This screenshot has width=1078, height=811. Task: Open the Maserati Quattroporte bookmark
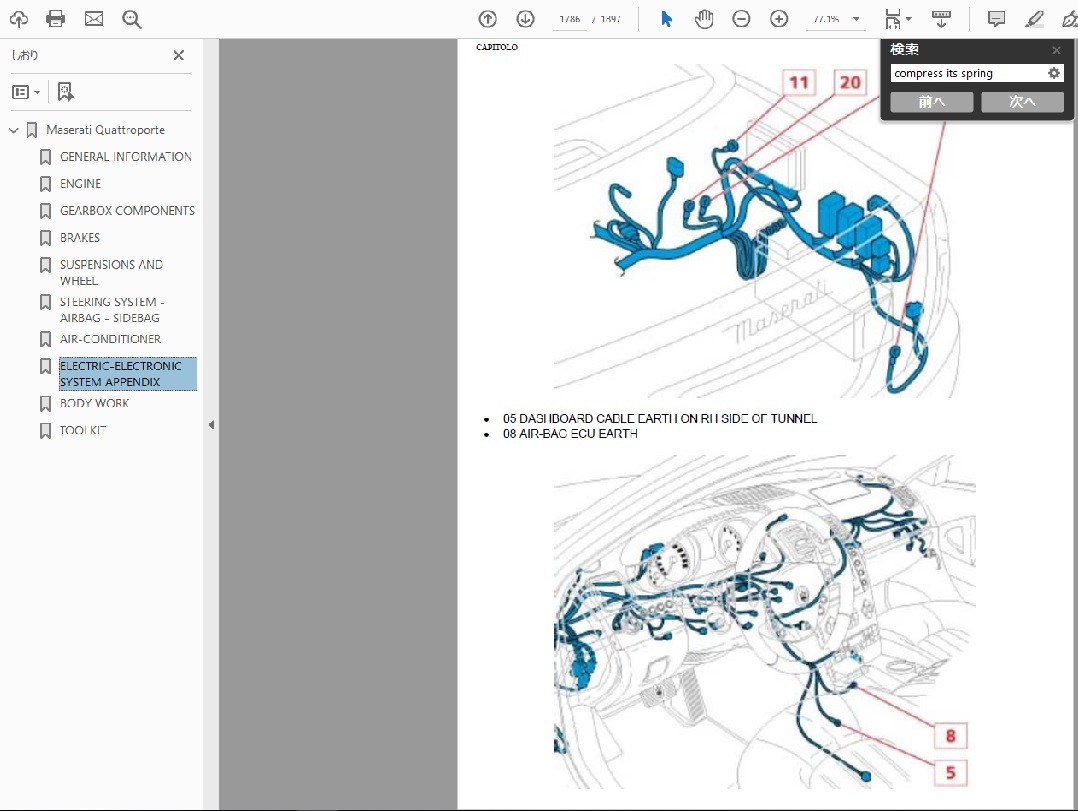[x=105, y=130]
